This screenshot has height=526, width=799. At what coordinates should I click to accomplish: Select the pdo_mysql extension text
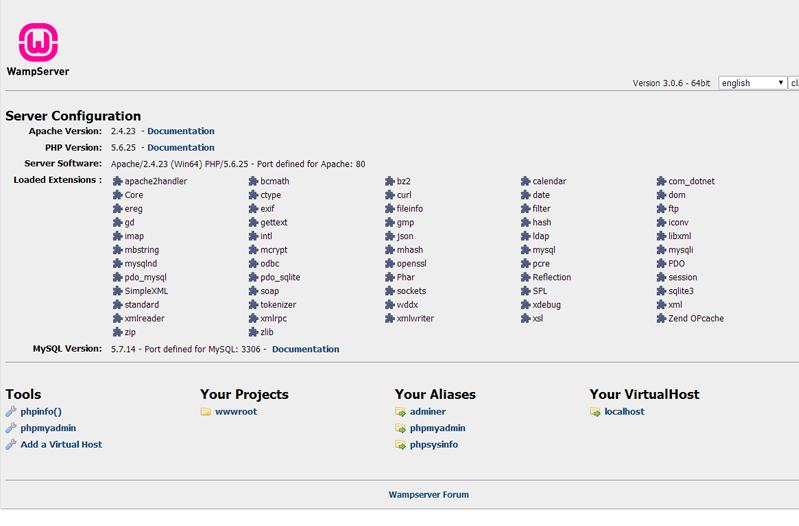[145, 277]
